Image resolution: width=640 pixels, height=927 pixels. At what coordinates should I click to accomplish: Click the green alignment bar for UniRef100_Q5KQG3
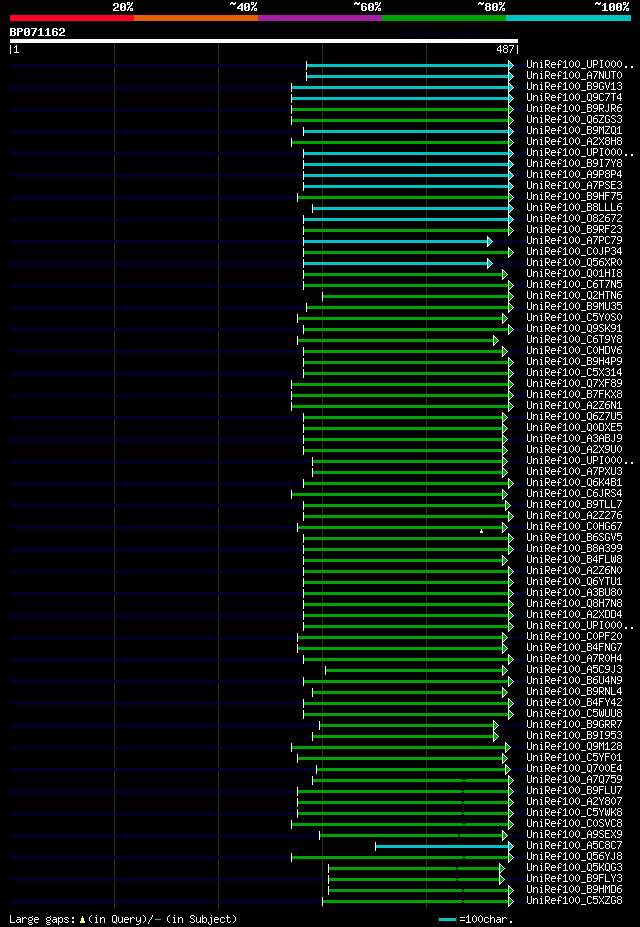tap(417, 868)
